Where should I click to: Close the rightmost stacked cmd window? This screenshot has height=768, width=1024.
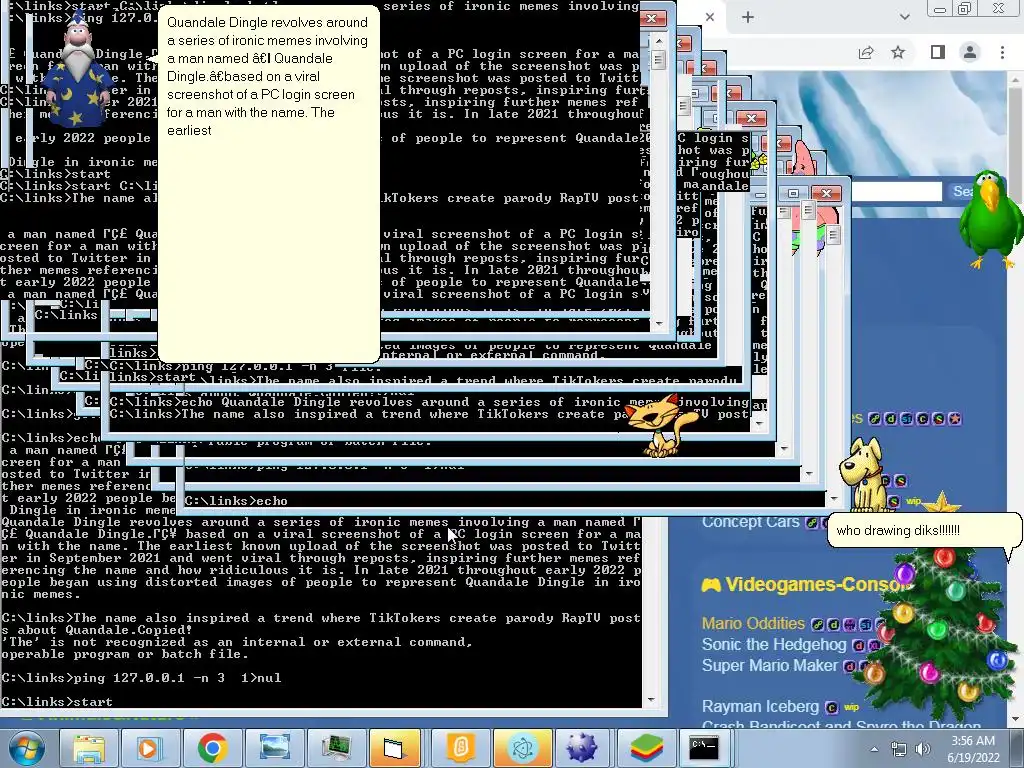tap(826, 193)
